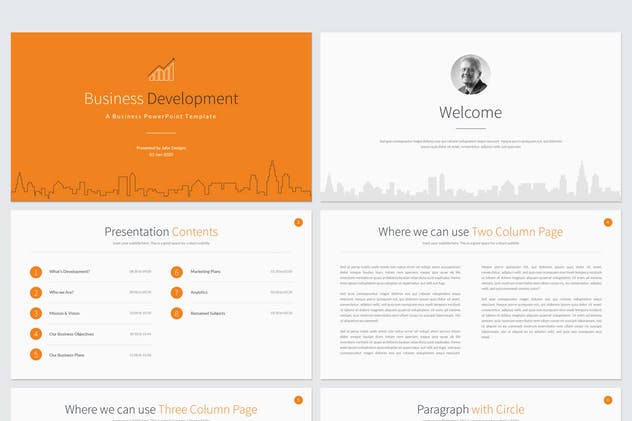This screenshot has height=421, width=632.
Task: Click 'Where we can use Two Column Page' heading
Action: click(x=470, y=232)
